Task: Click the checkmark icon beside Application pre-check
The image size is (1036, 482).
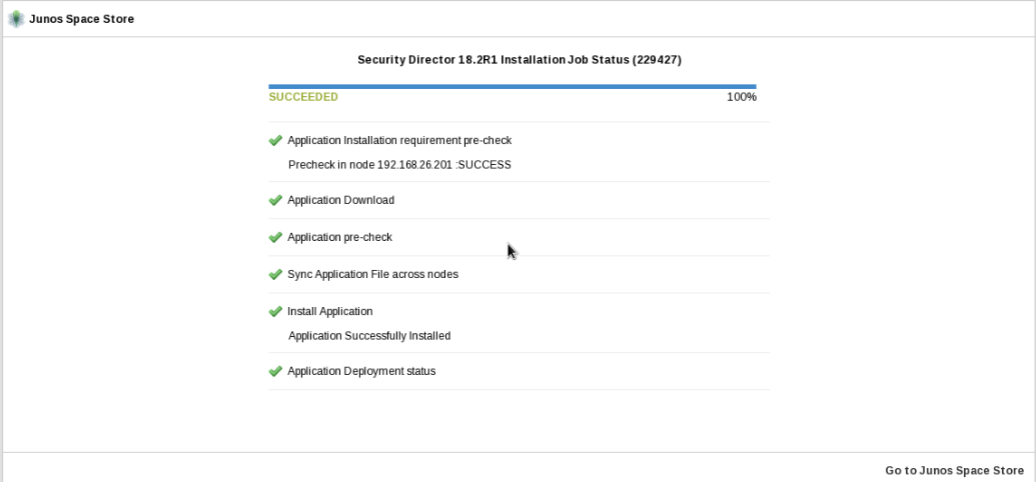Action: tap(275, 237)
